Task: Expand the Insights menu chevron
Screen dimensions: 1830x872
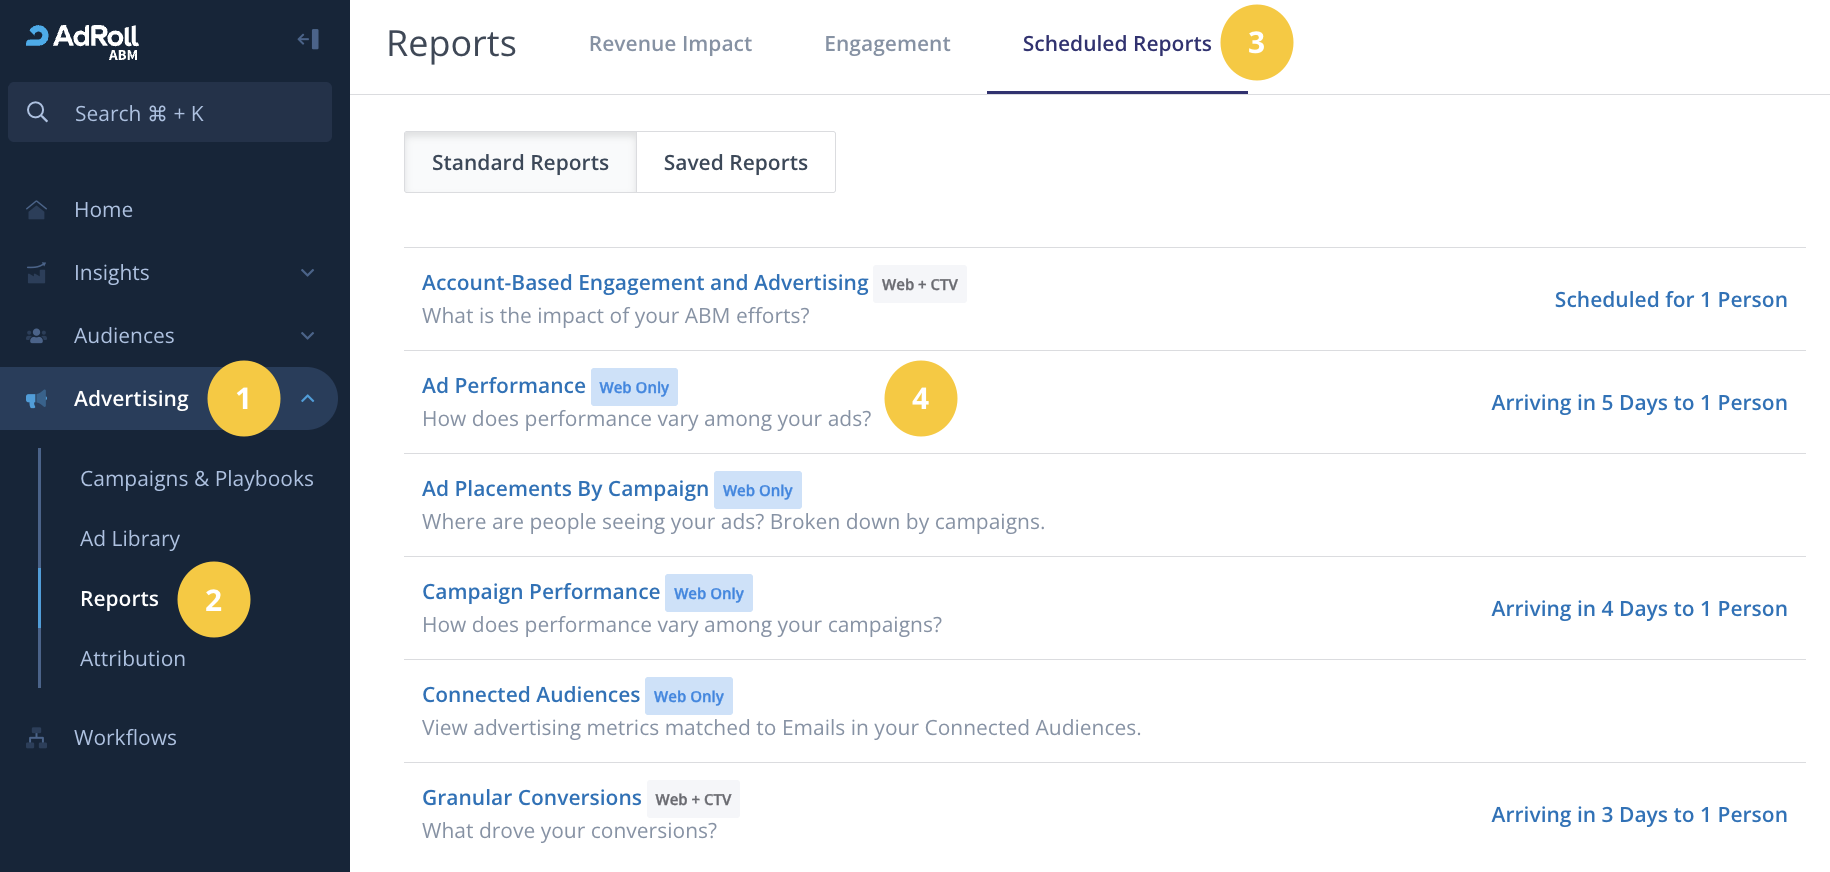Action: (x=308, y=273)
